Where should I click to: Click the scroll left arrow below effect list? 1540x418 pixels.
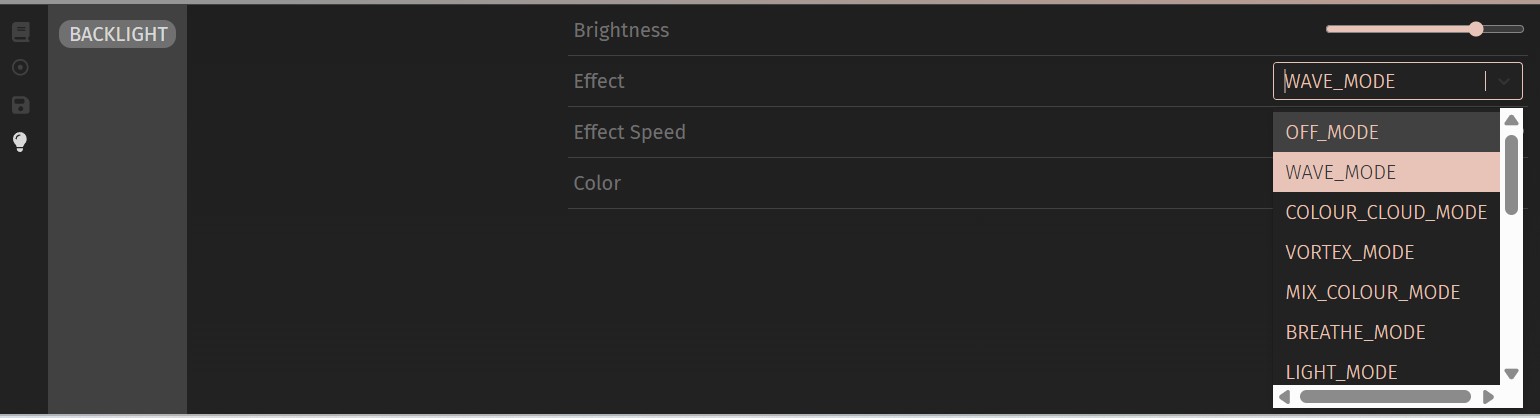click(x=1285, y=397)
